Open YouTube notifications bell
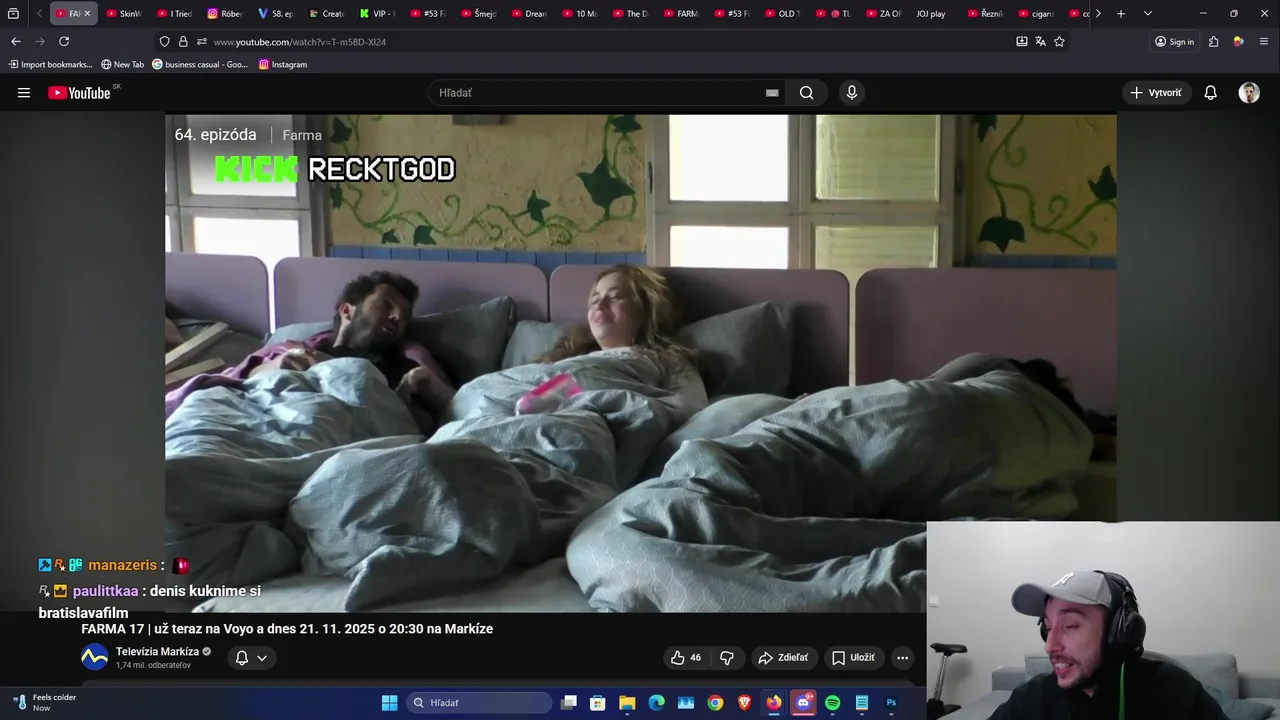 (x=1211, y=93)
